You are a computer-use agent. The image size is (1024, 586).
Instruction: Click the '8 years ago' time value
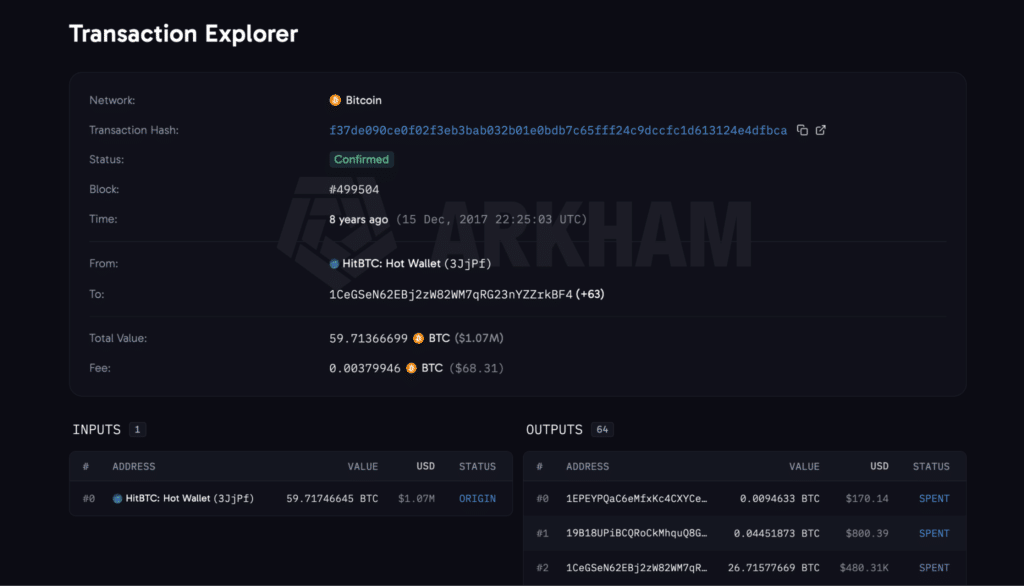click(x=359, y=220)
